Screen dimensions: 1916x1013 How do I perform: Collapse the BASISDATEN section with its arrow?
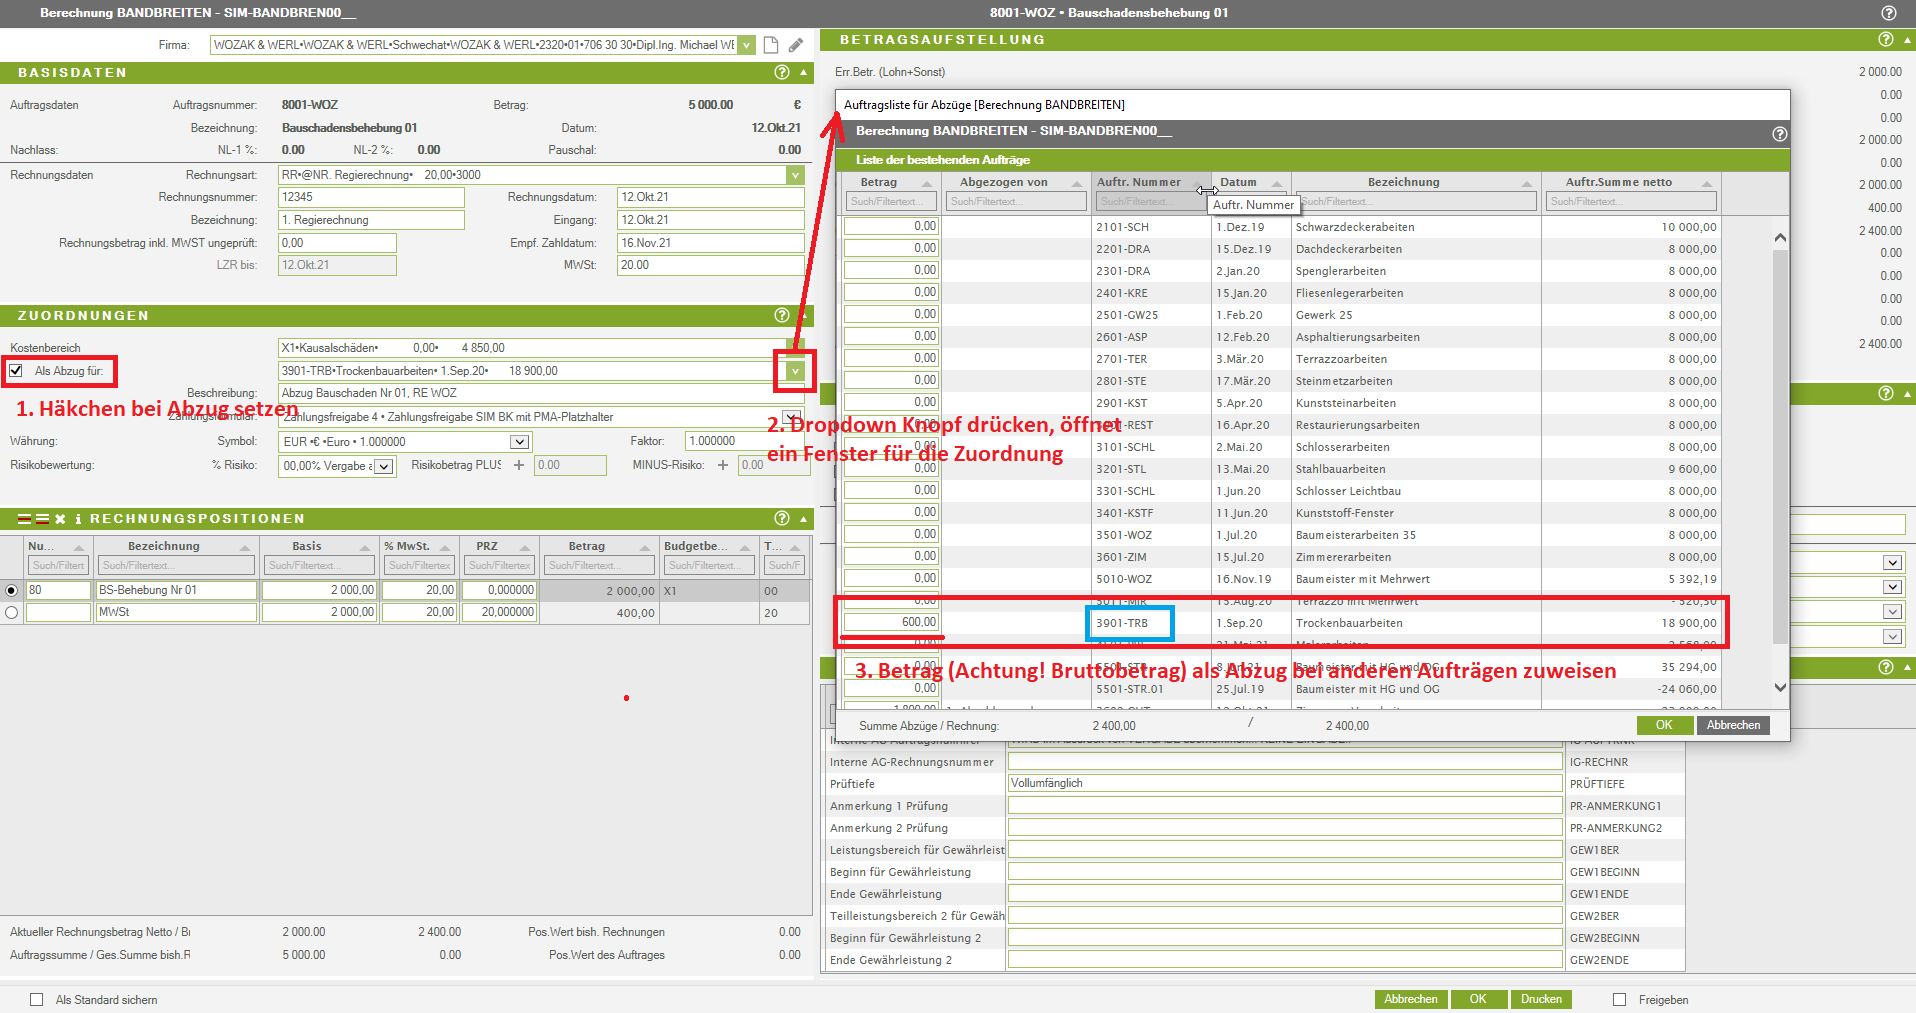click(803, 72)
